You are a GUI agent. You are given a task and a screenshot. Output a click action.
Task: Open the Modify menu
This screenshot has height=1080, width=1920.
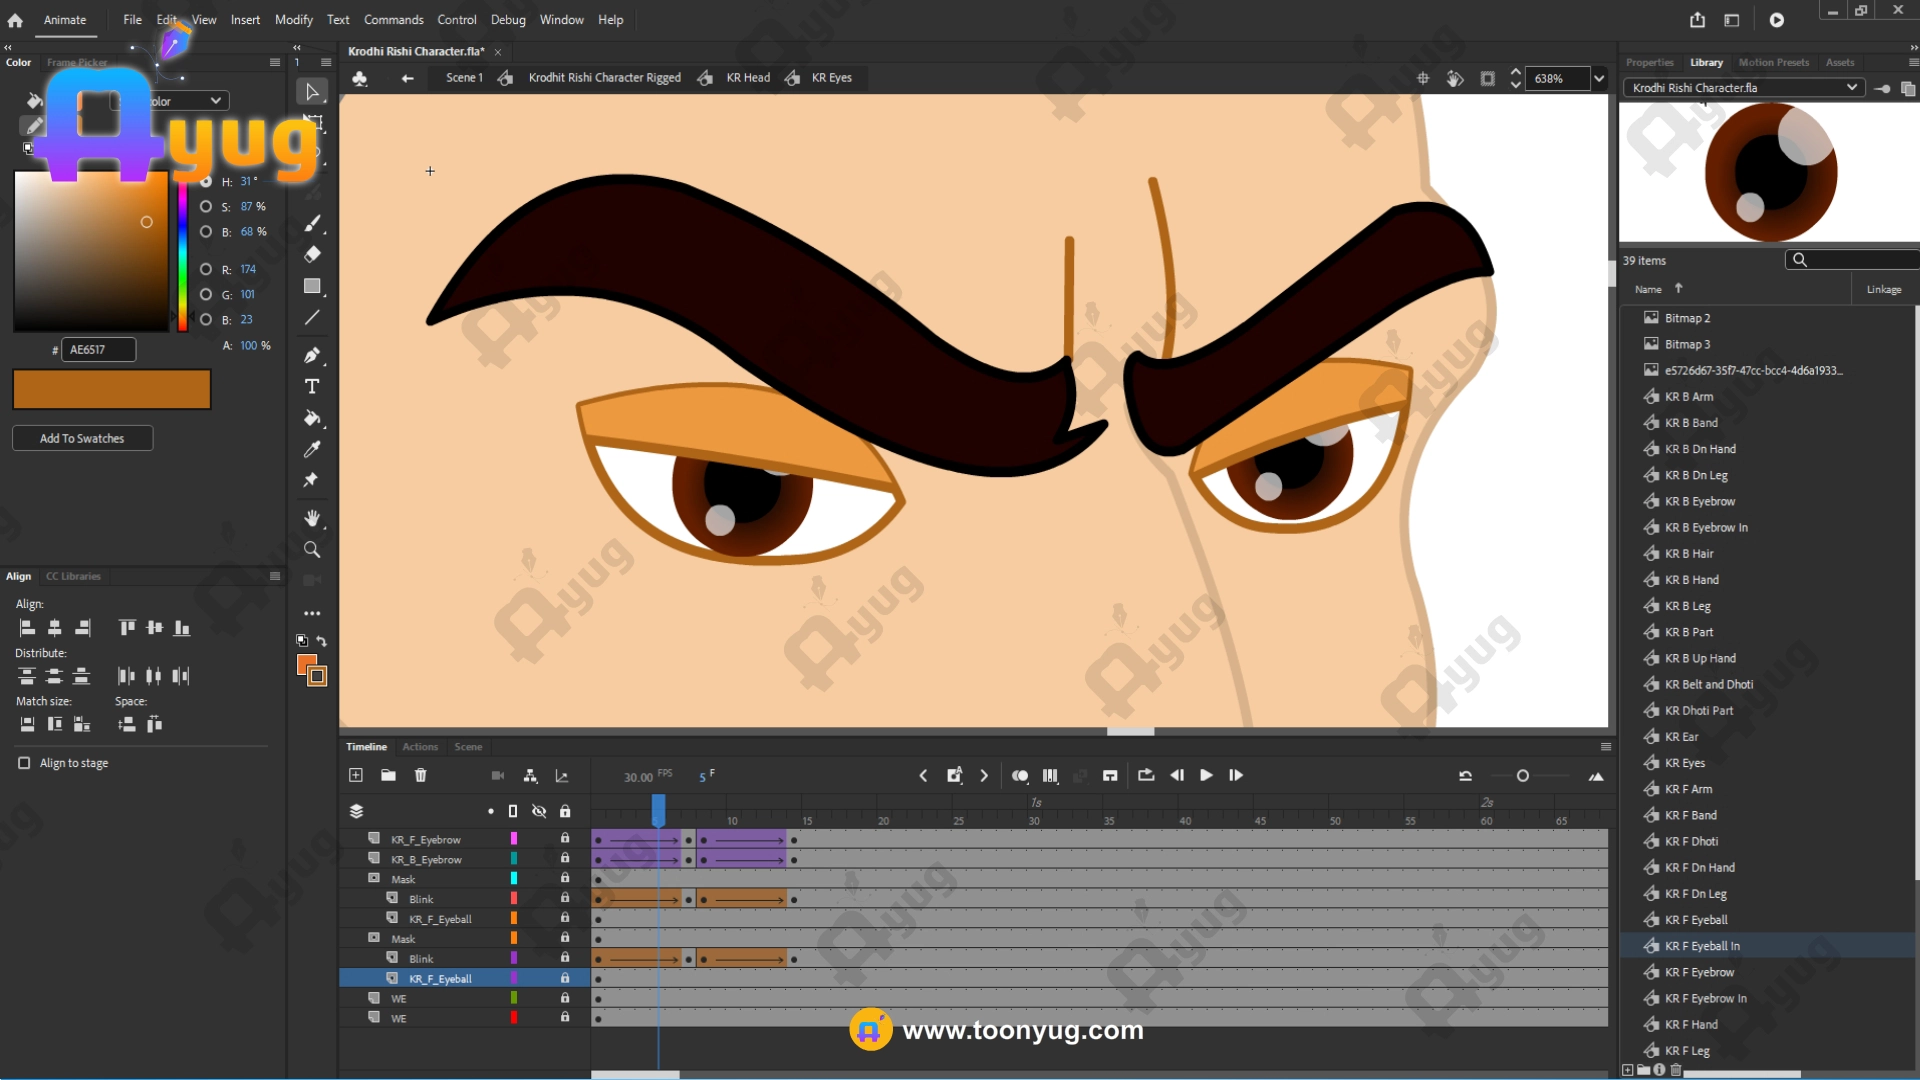coord(293,20)
